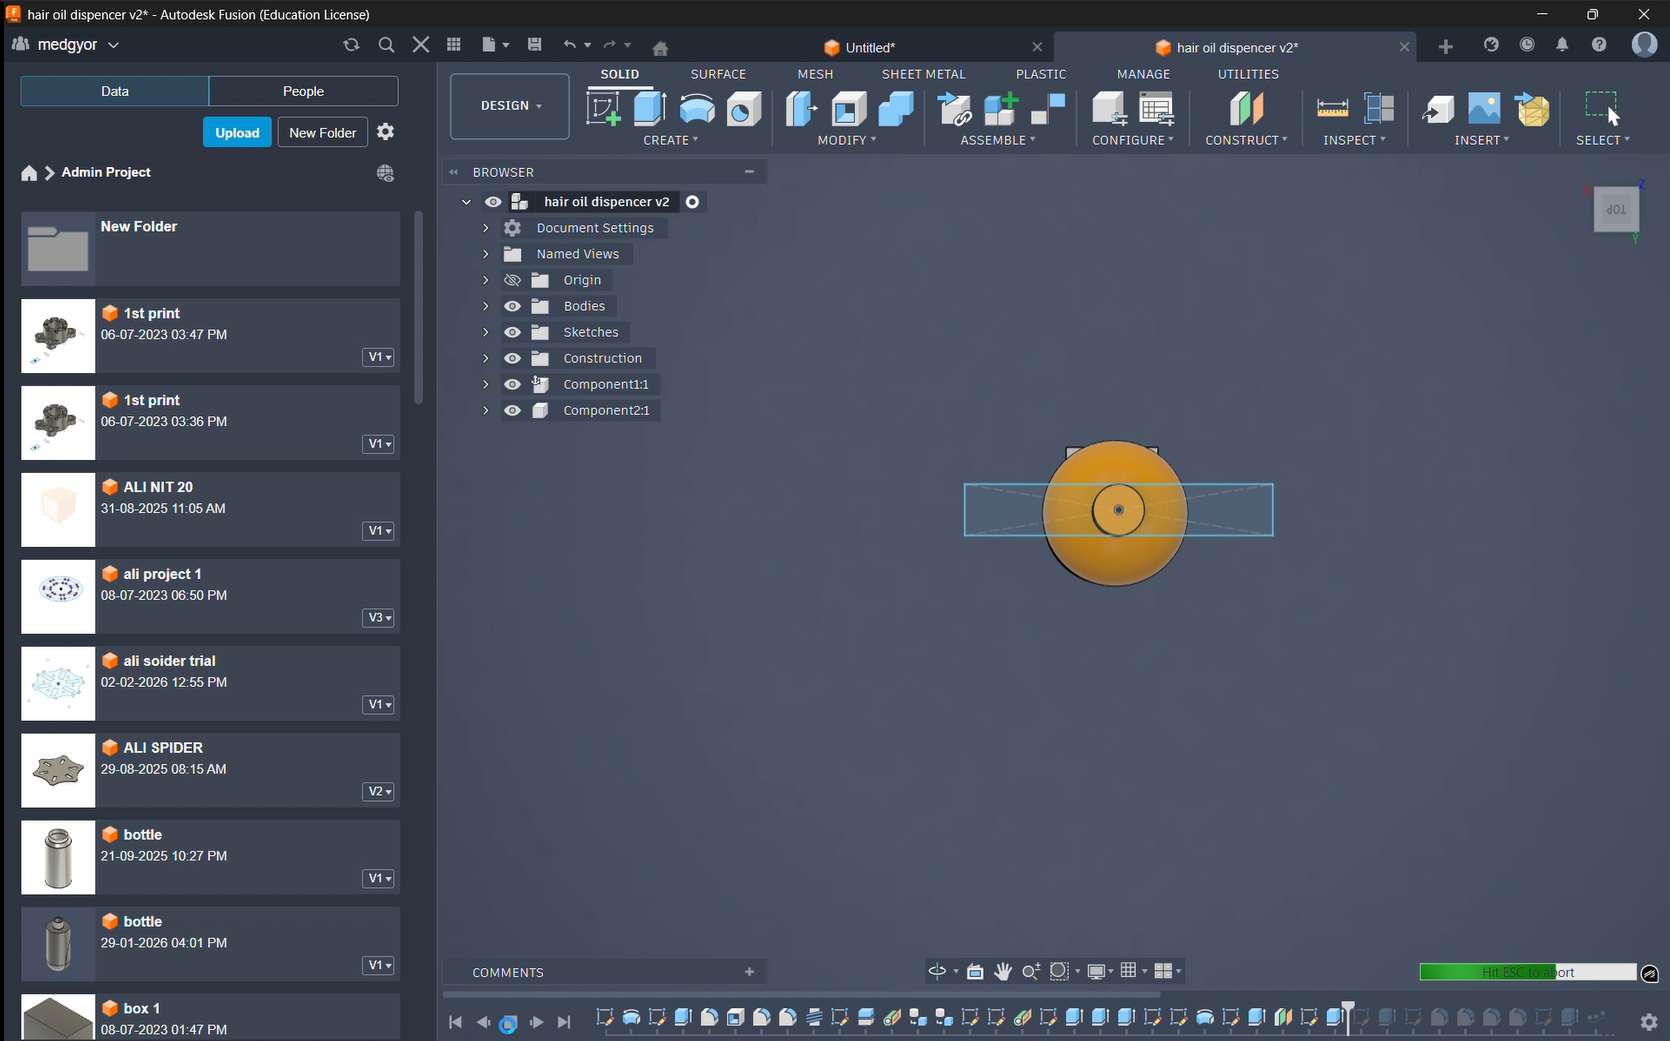1670x1041 pixels.
Task: Click the Create Sketch tool icon
Action: (603, 108)
